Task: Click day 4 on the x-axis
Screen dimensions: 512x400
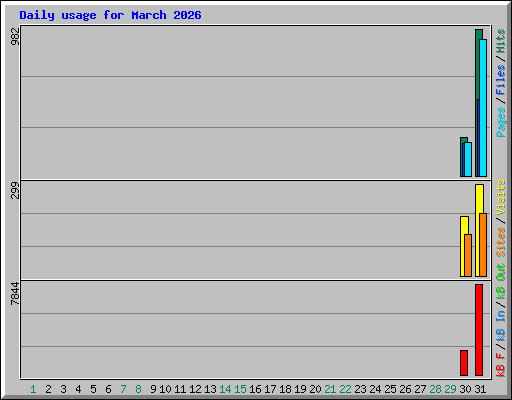Action: [x=78, y=389]
